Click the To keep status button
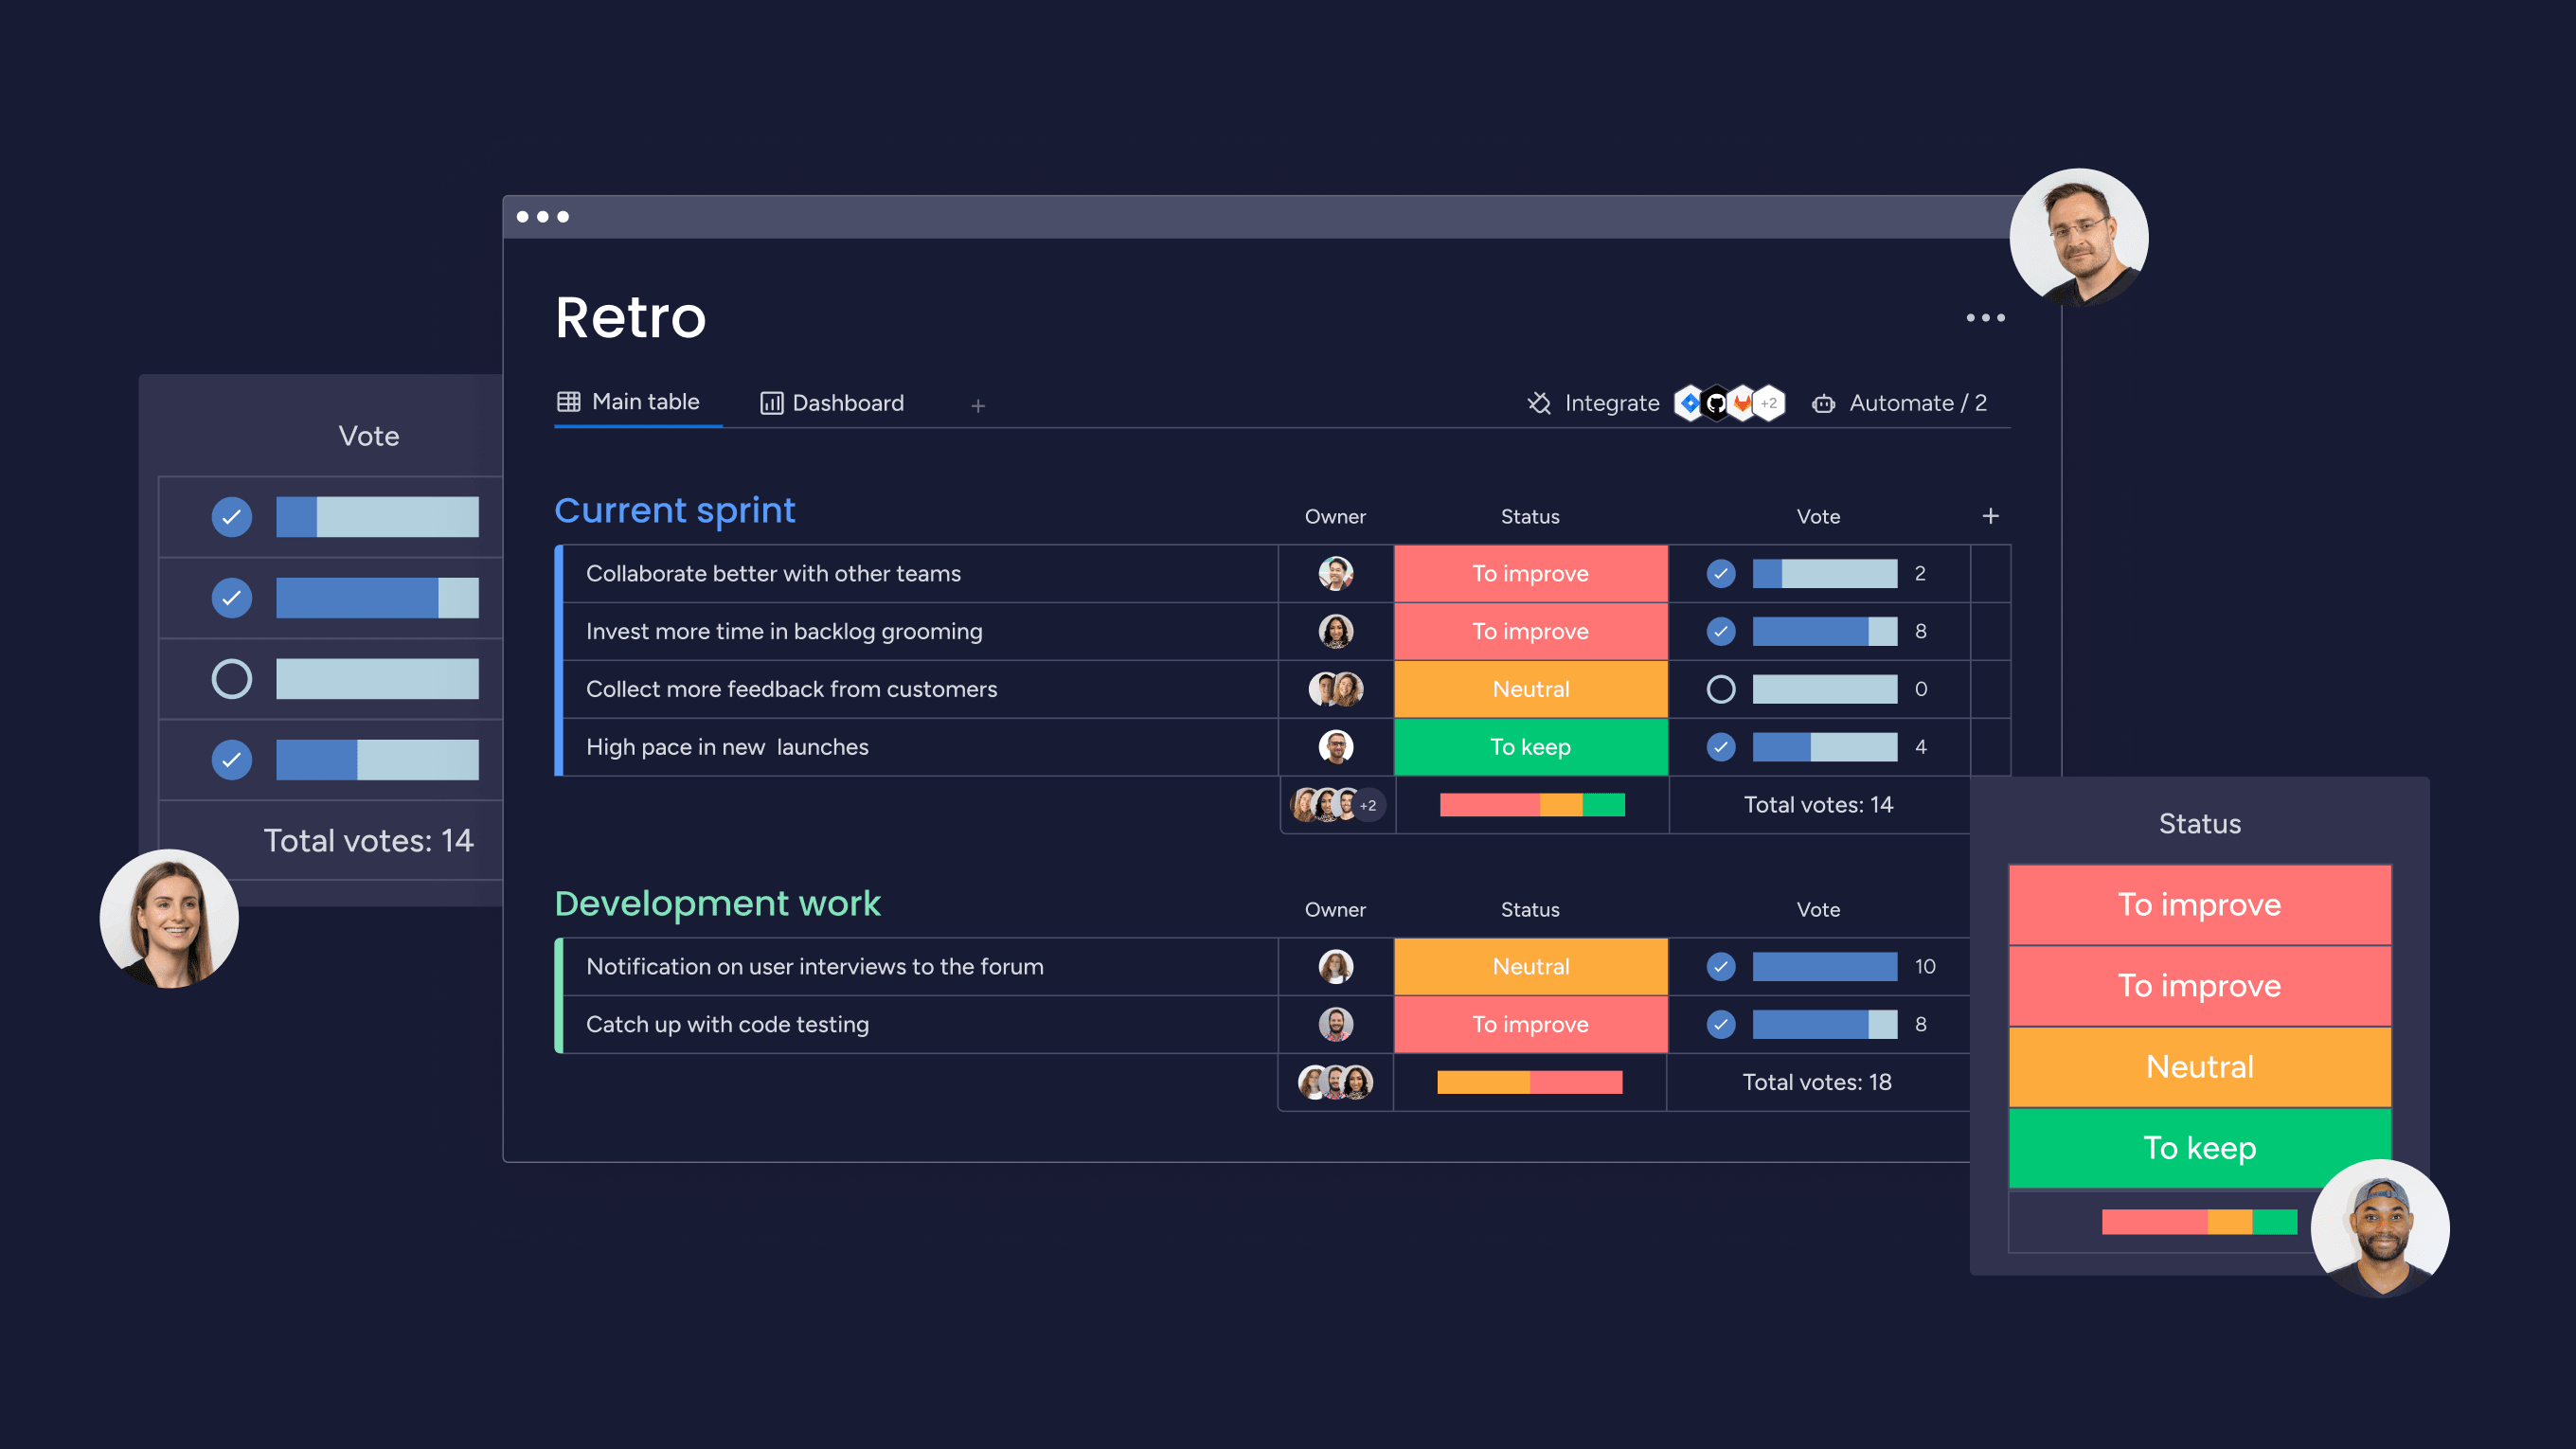The height and width of the screenshot is (1449, 2576). click(x=2199, y=1148)
